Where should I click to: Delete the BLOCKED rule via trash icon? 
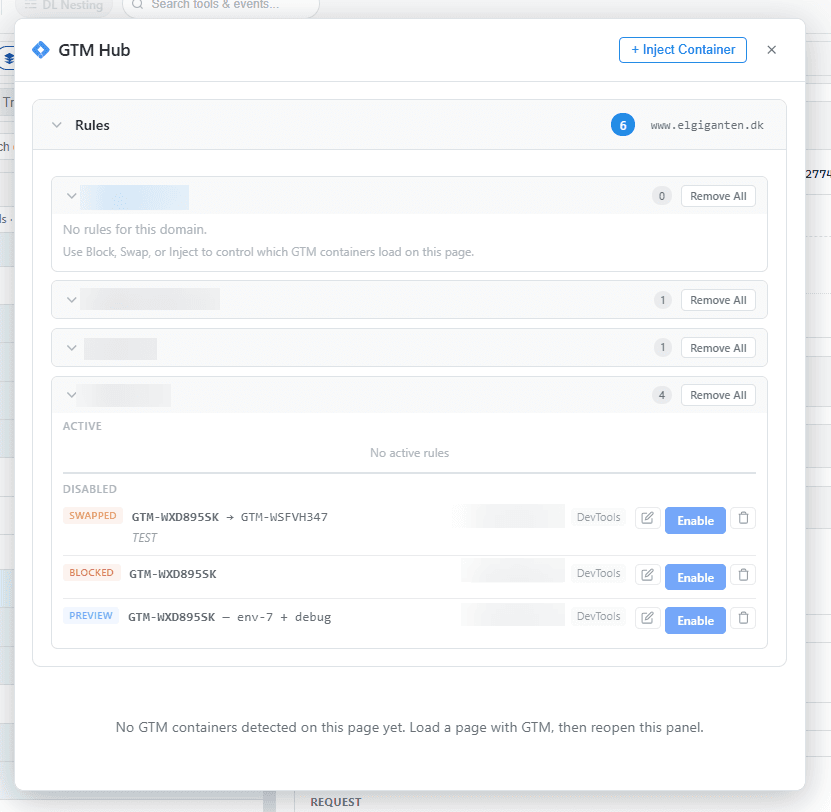pyautogui.click(x=743, y=575)
